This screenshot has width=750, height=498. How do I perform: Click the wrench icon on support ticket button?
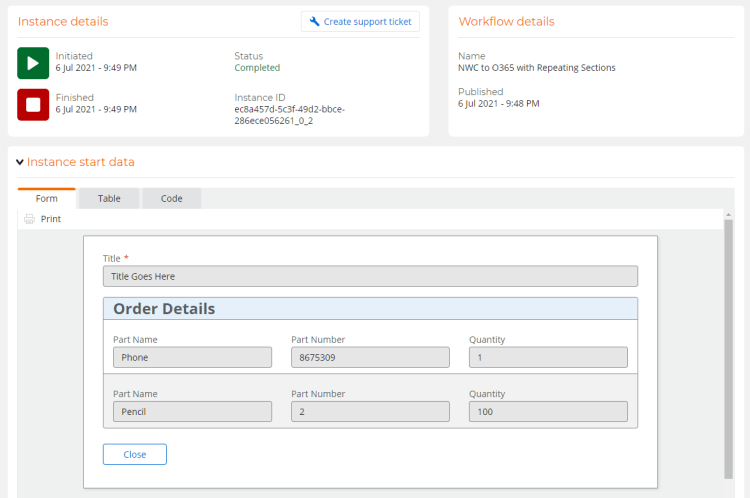click(314, 22)
